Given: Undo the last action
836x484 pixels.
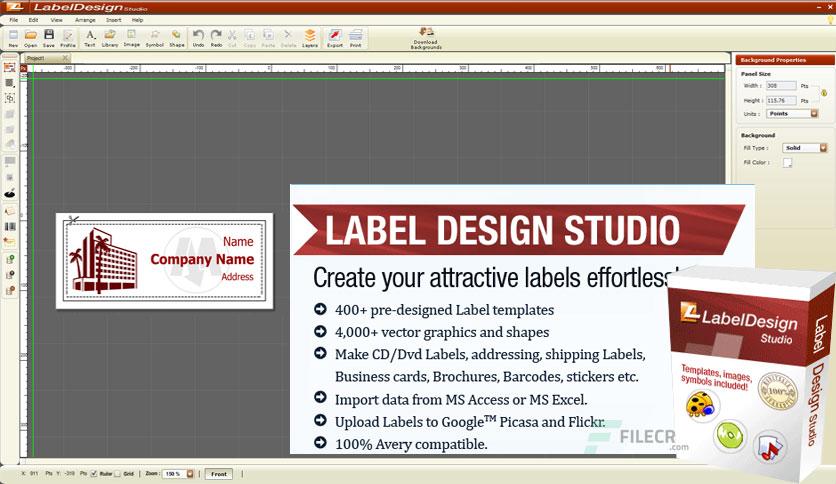Looking at the screenshot, I should (198, 38).
